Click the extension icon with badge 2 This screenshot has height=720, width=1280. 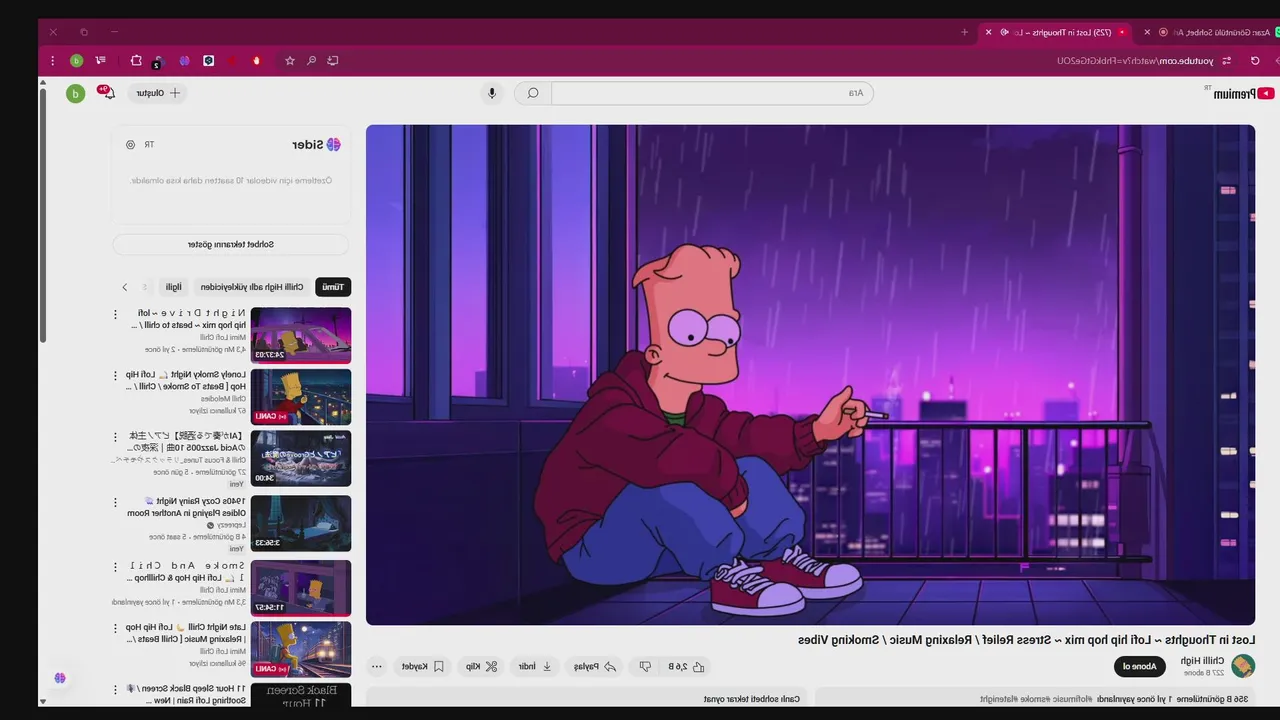point(157,61)
